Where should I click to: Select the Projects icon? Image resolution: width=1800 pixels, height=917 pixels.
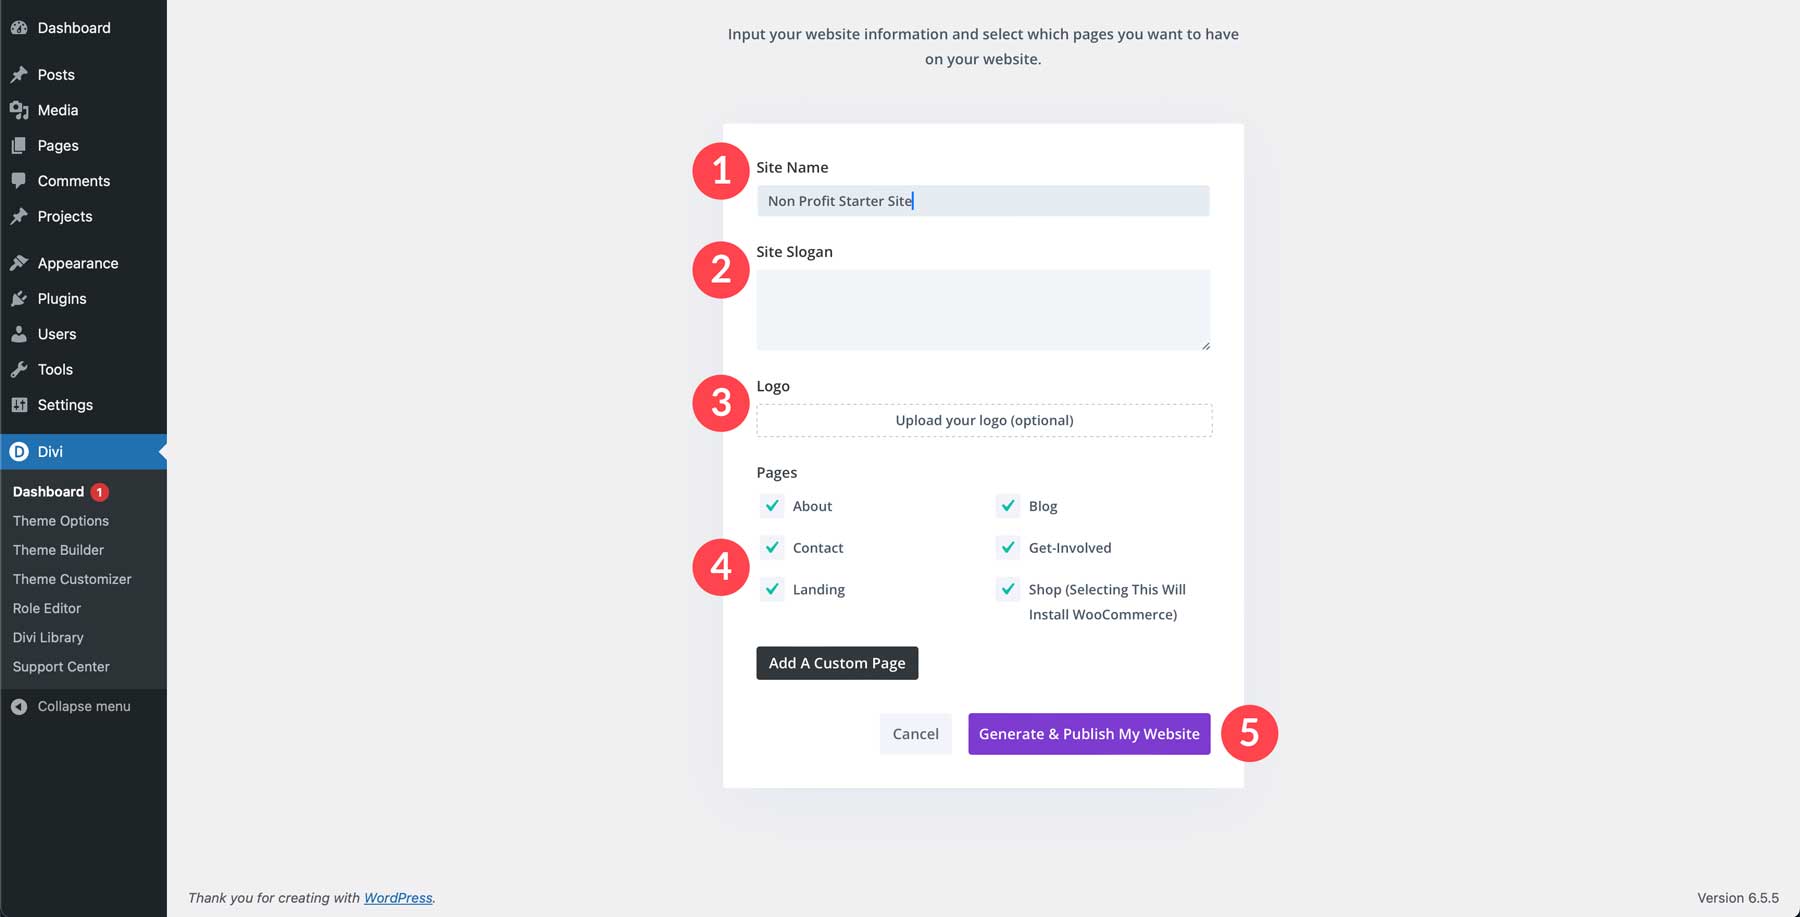pyautogui.click(x=21, y=216)
